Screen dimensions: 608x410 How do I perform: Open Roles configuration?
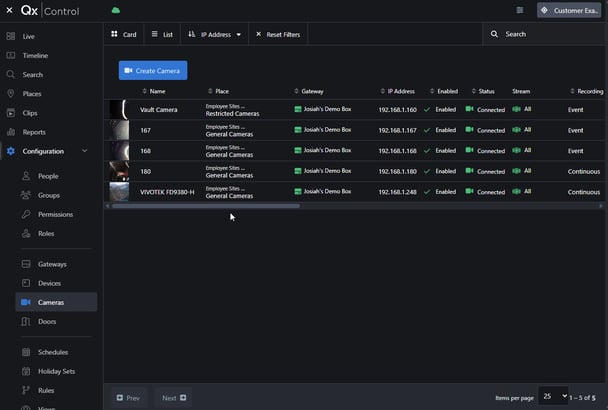(x=46, y=234)
